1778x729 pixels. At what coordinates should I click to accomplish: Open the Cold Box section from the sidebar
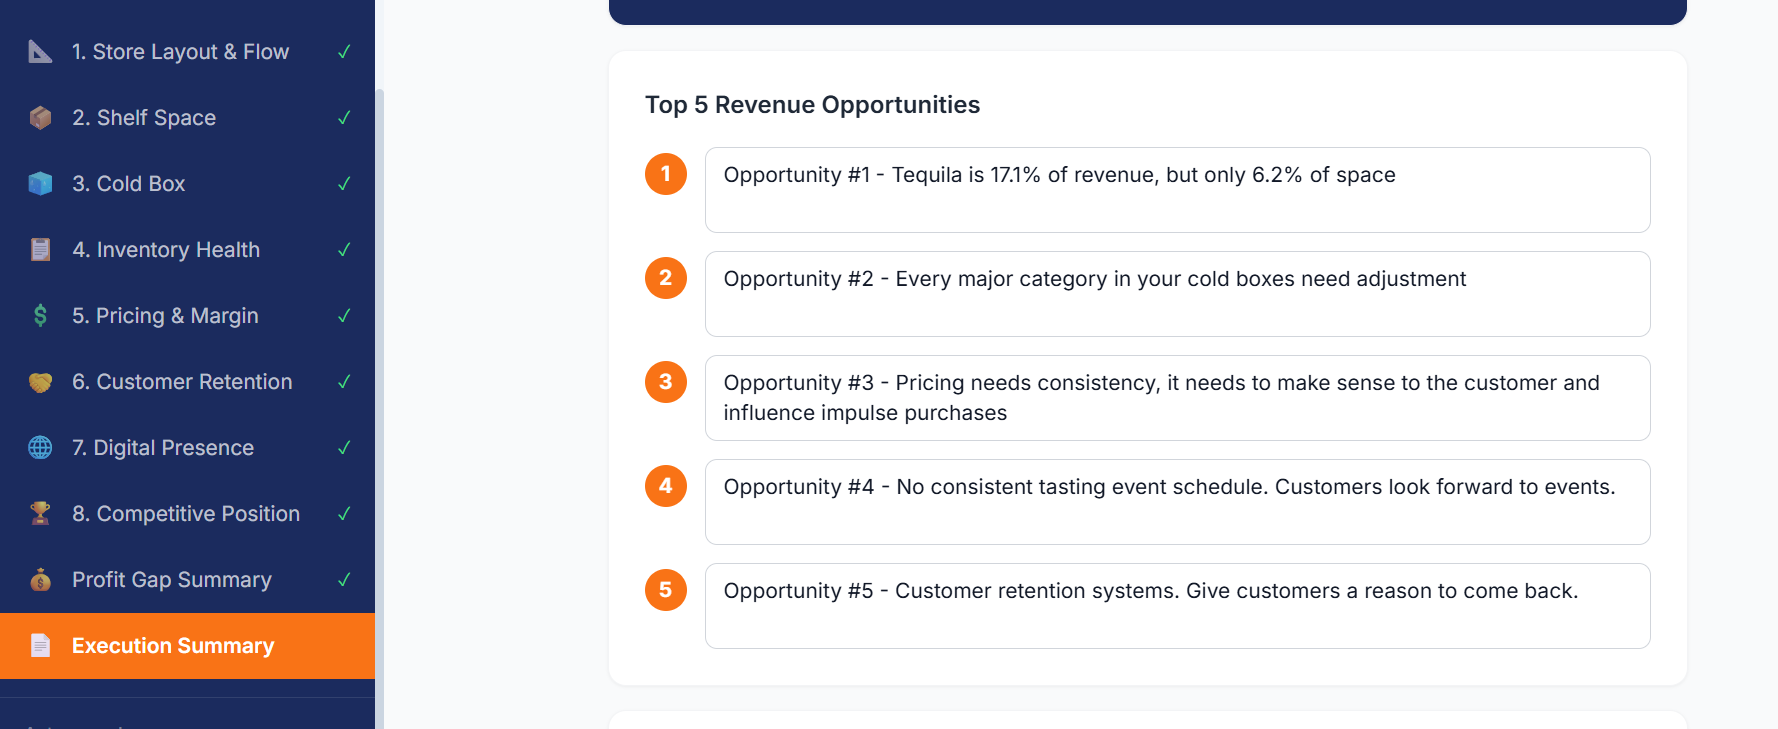pyautogui.click(x=128, y=183)
